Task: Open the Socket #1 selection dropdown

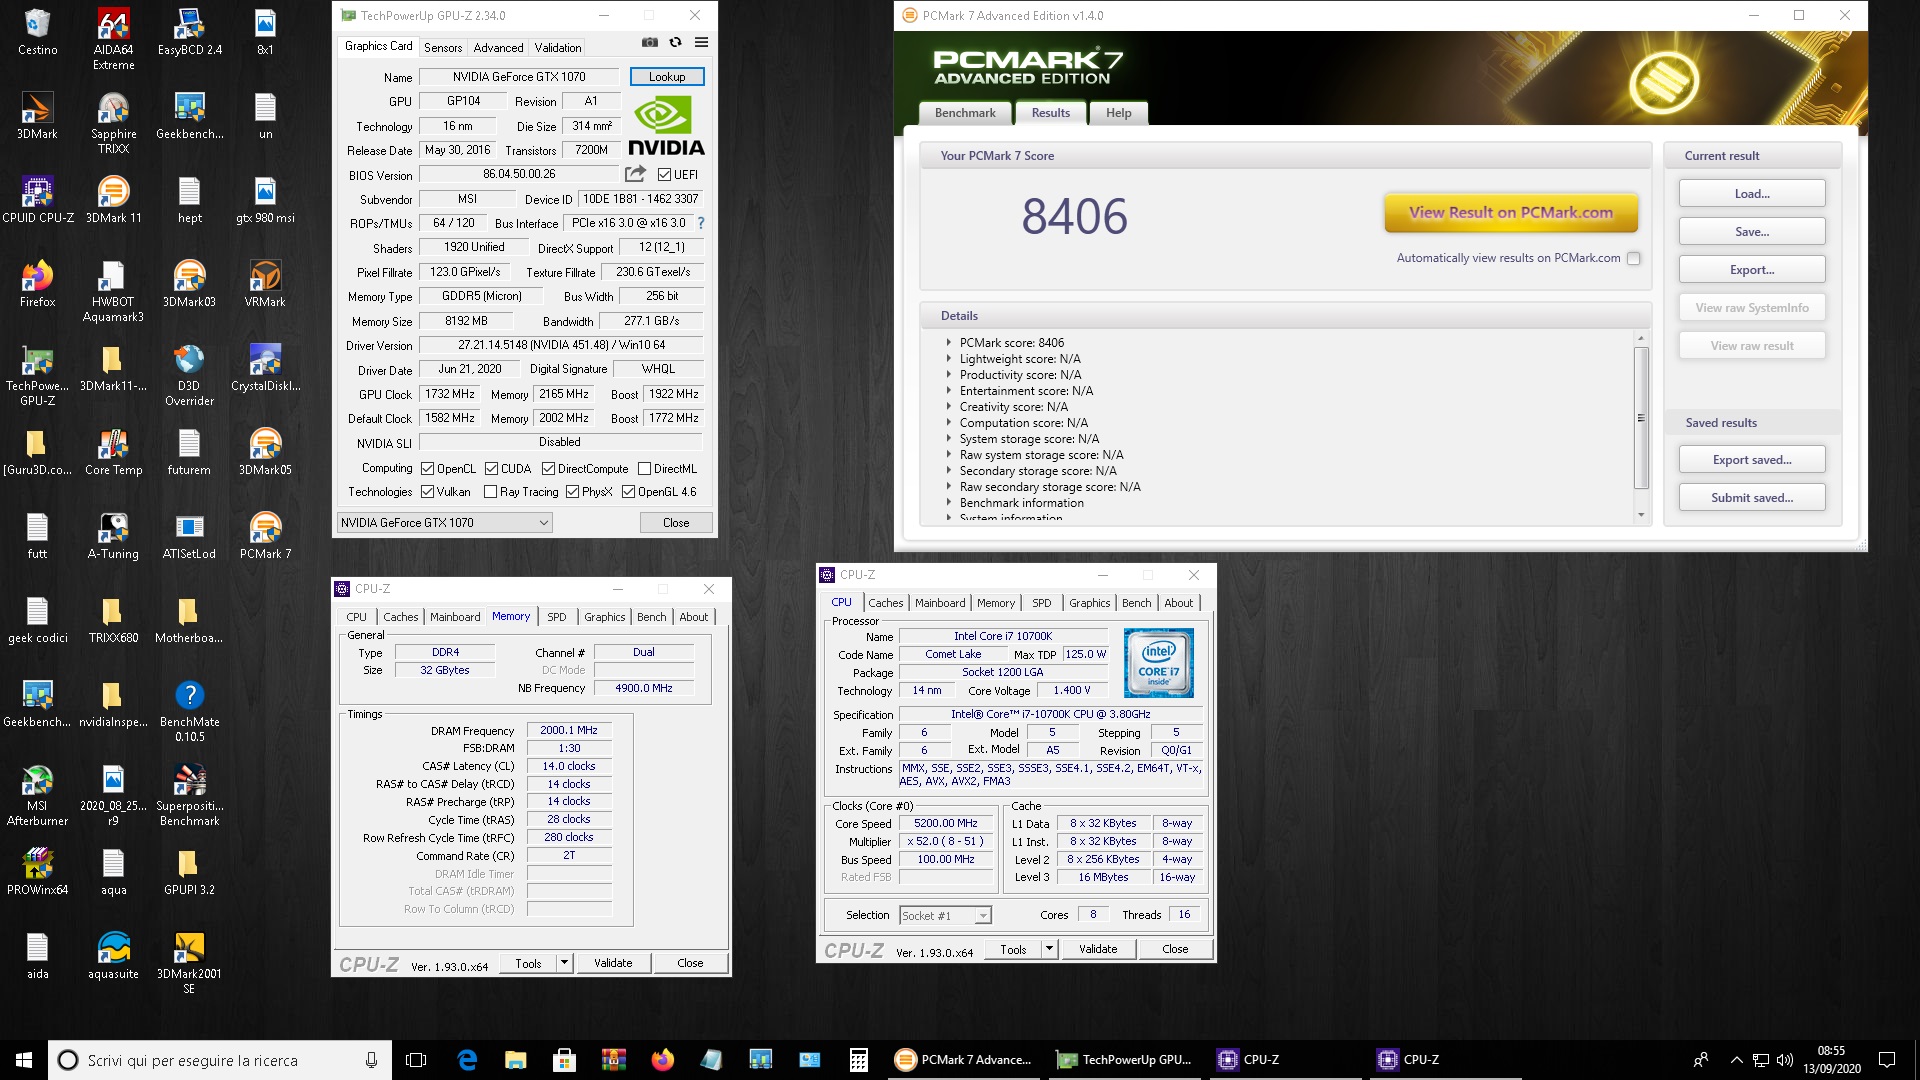Action: pyautogui.click(x=944, y=915)
